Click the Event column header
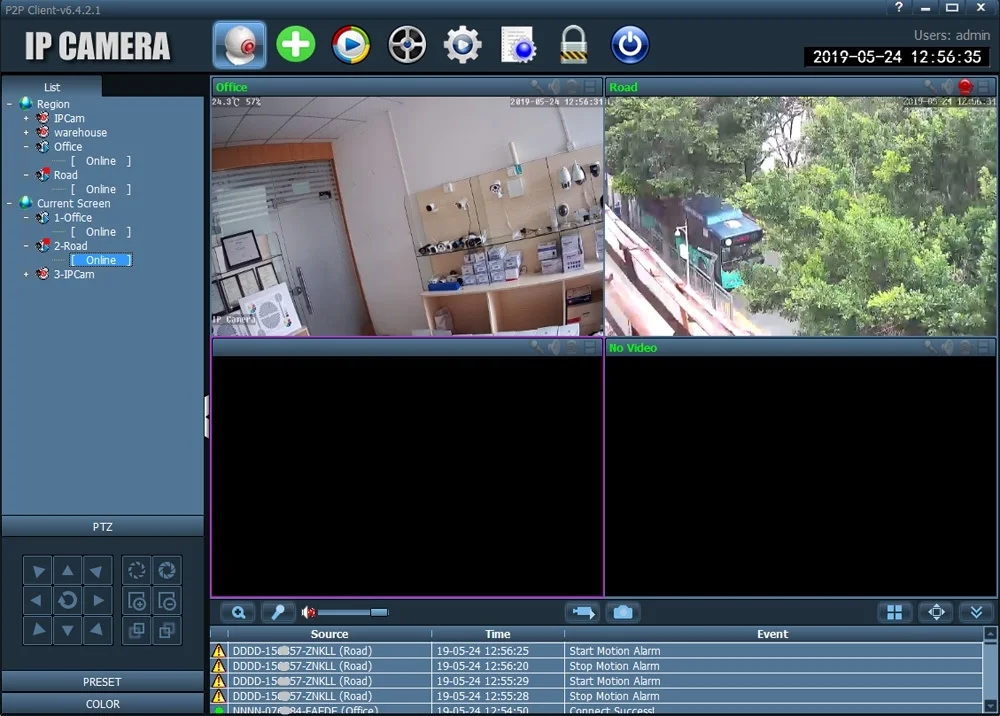This screenshot has width=1000, height=716. pyautogui.click(x=772, y=634)
